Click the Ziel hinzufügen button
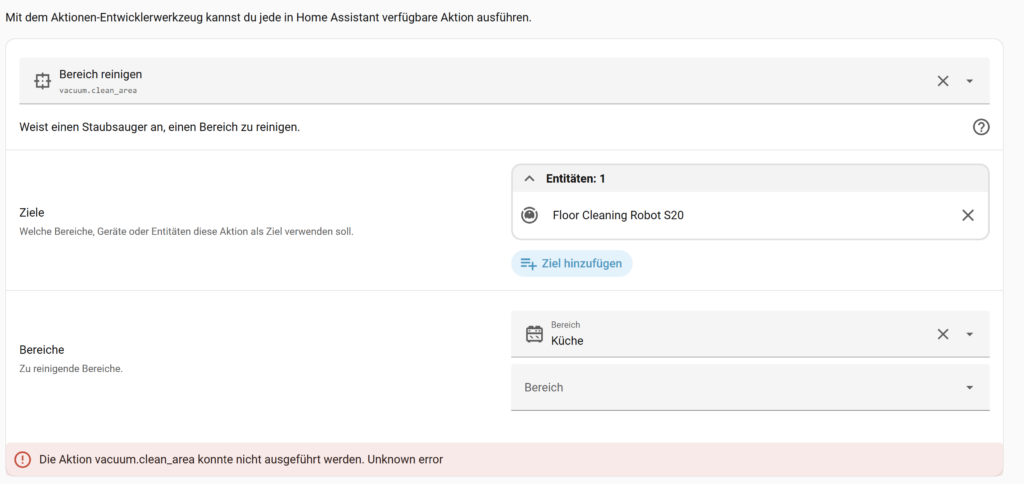Viewport: 1024px width, 484px height. click(572, 264)
